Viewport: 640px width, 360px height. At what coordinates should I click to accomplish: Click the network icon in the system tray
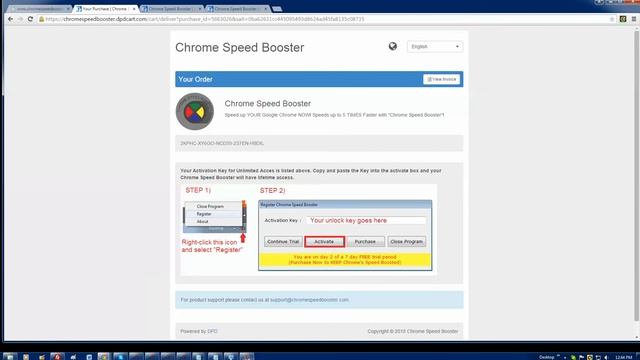598,357
